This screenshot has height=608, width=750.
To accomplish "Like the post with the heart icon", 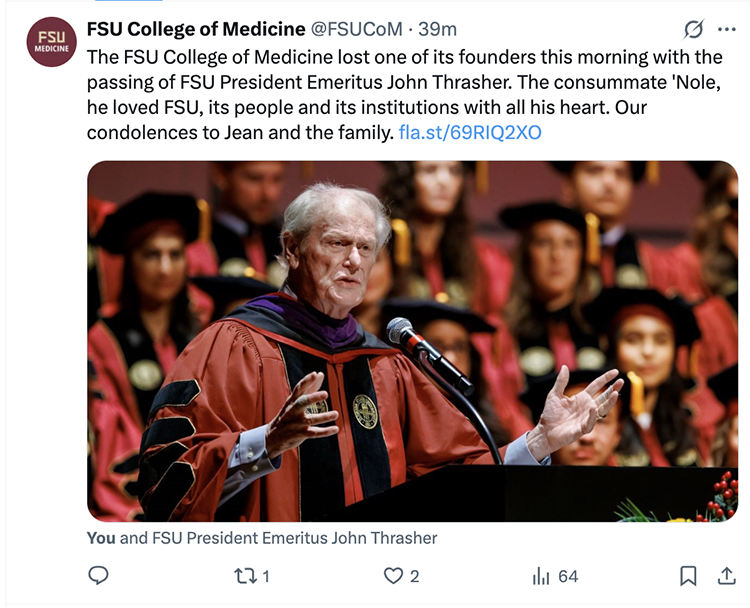I will pos(394,576).
